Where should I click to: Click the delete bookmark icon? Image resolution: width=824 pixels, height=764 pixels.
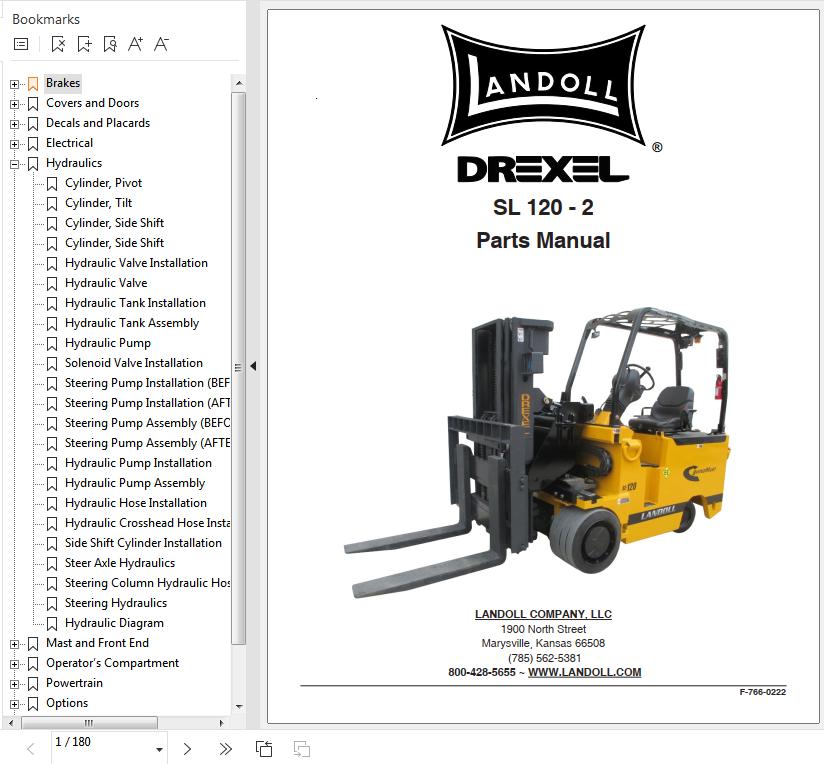tap(58, 44)
